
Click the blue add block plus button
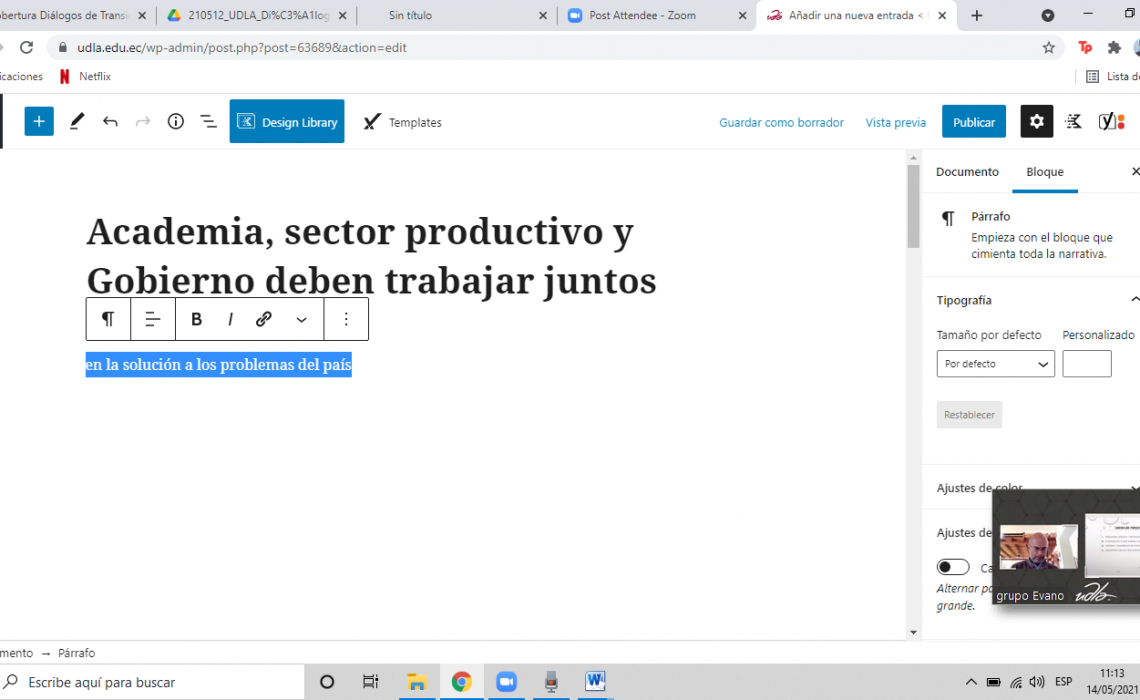point(39,121)
